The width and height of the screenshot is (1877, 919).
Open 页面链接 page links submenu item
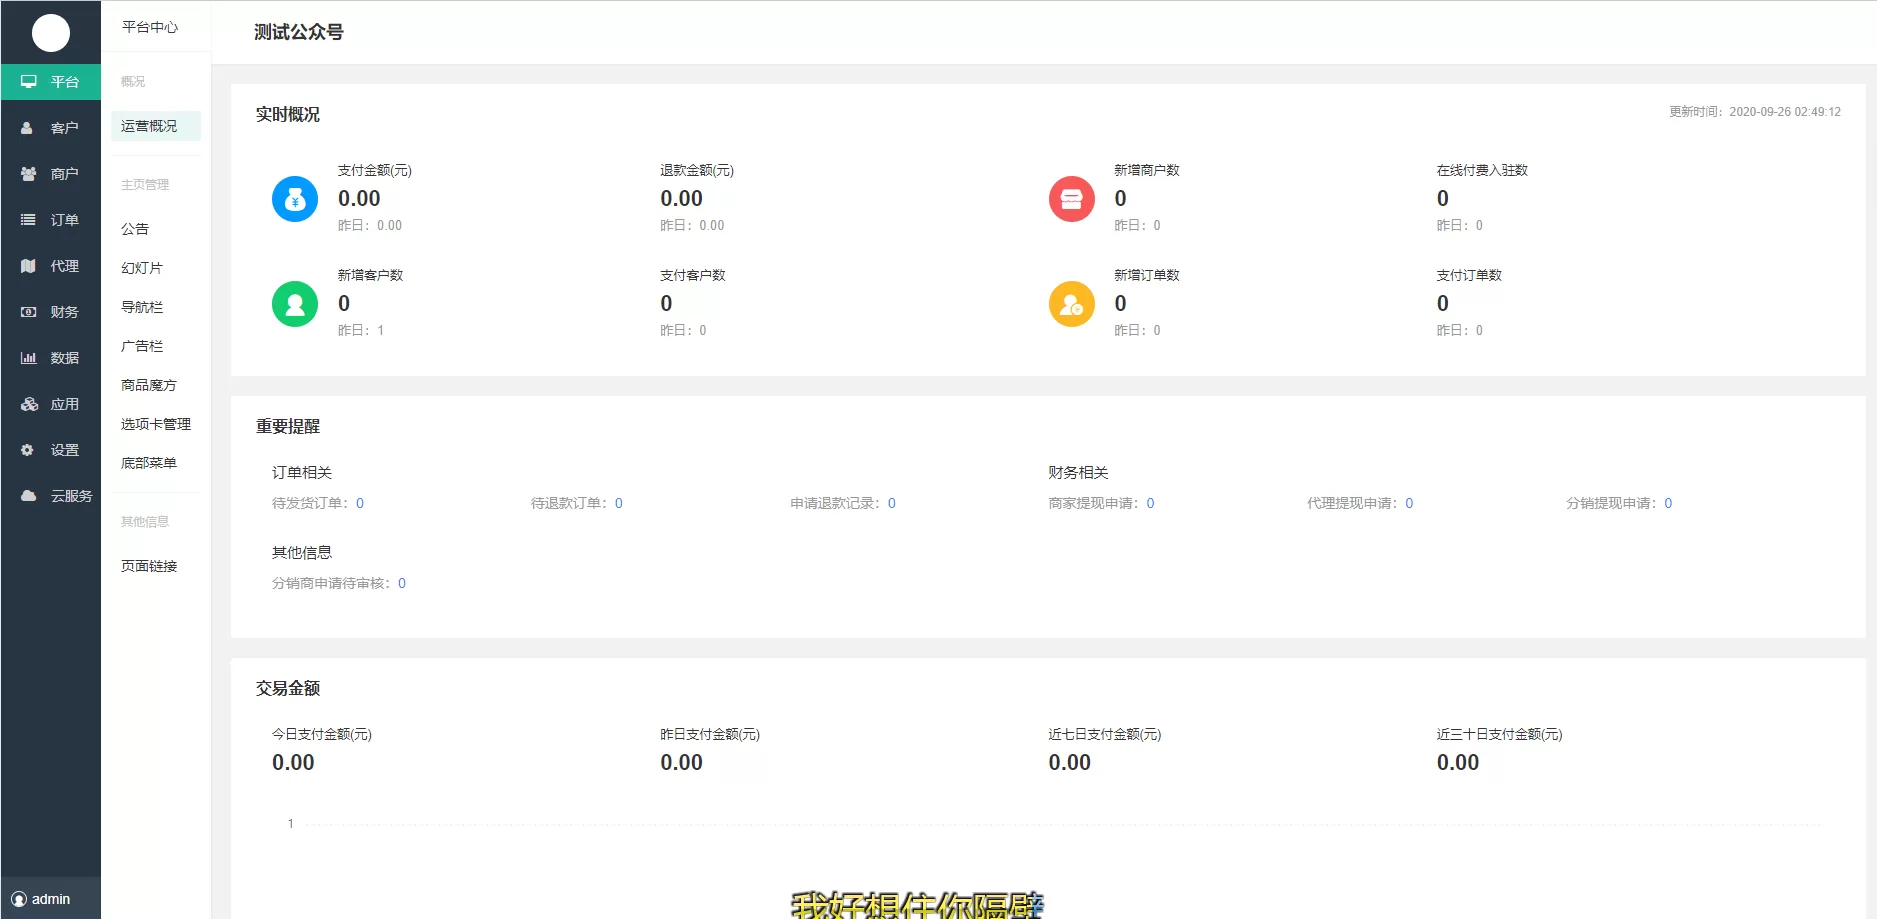pos(149,566)
